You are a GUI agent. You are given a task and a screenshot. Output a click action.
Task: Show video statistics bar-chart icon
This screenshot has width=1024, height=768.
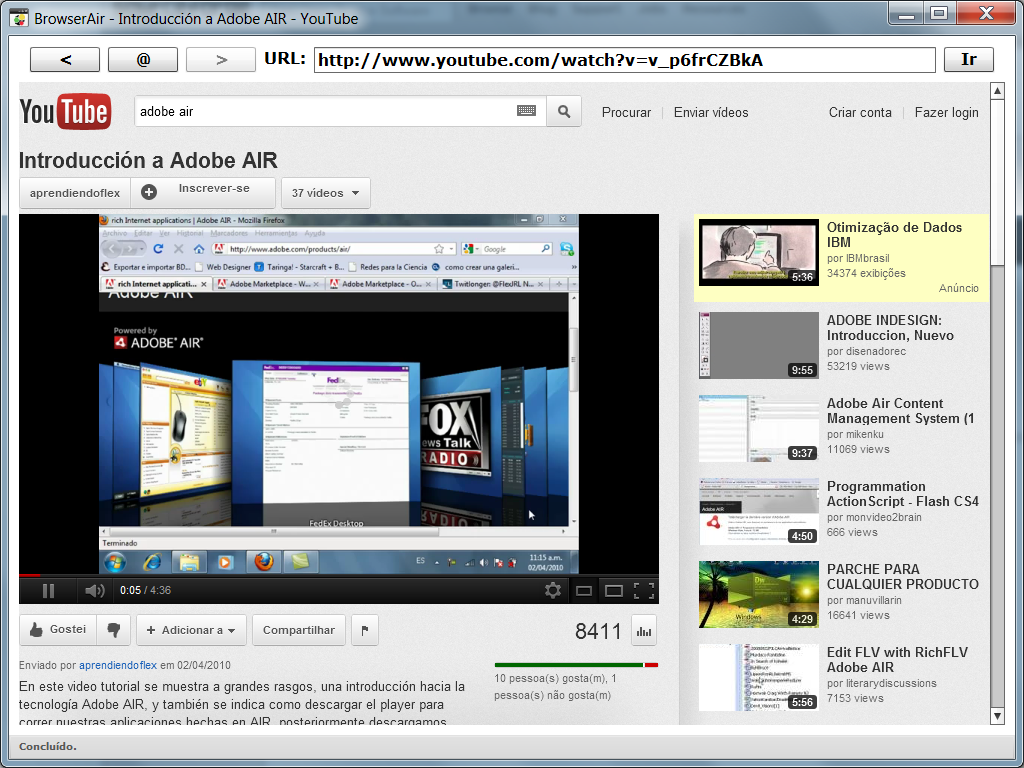tap(644, 631)
